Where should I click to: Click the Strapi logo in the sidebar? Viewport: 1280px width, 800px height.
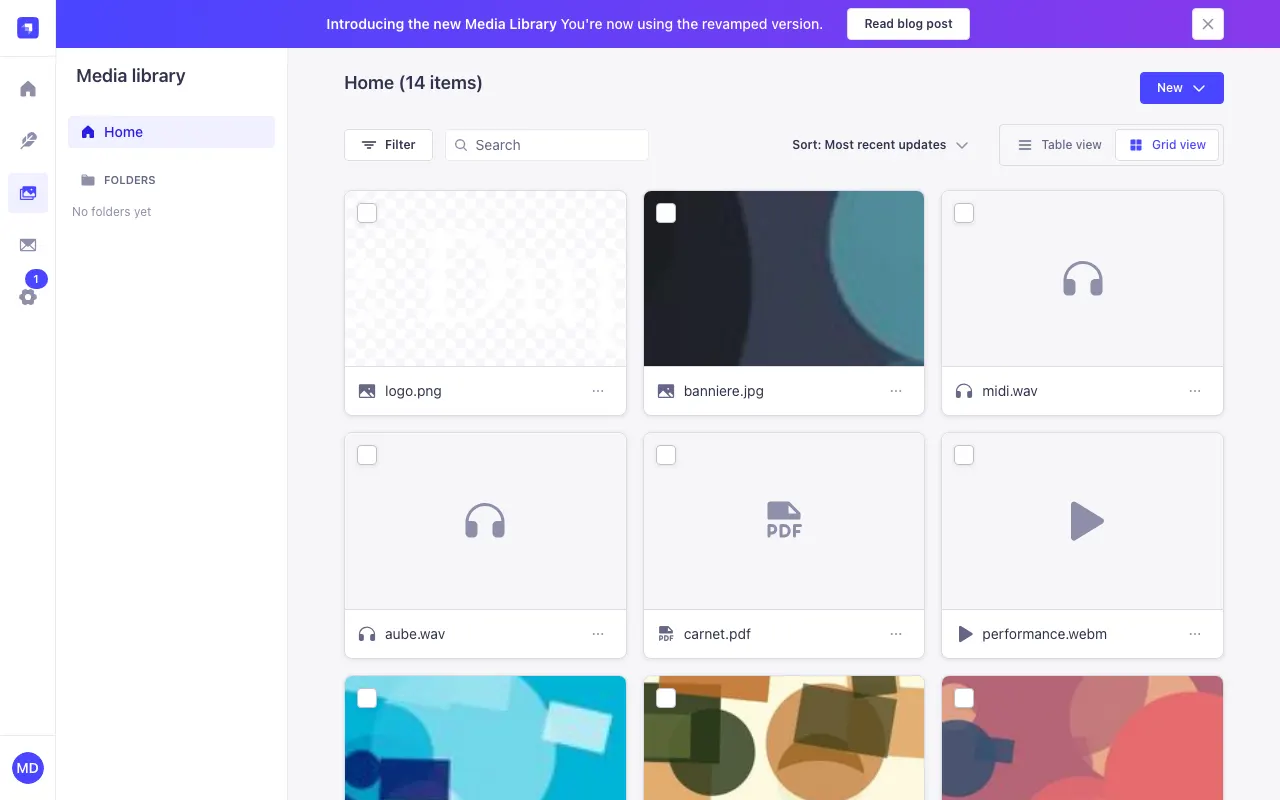click(28, 28)
